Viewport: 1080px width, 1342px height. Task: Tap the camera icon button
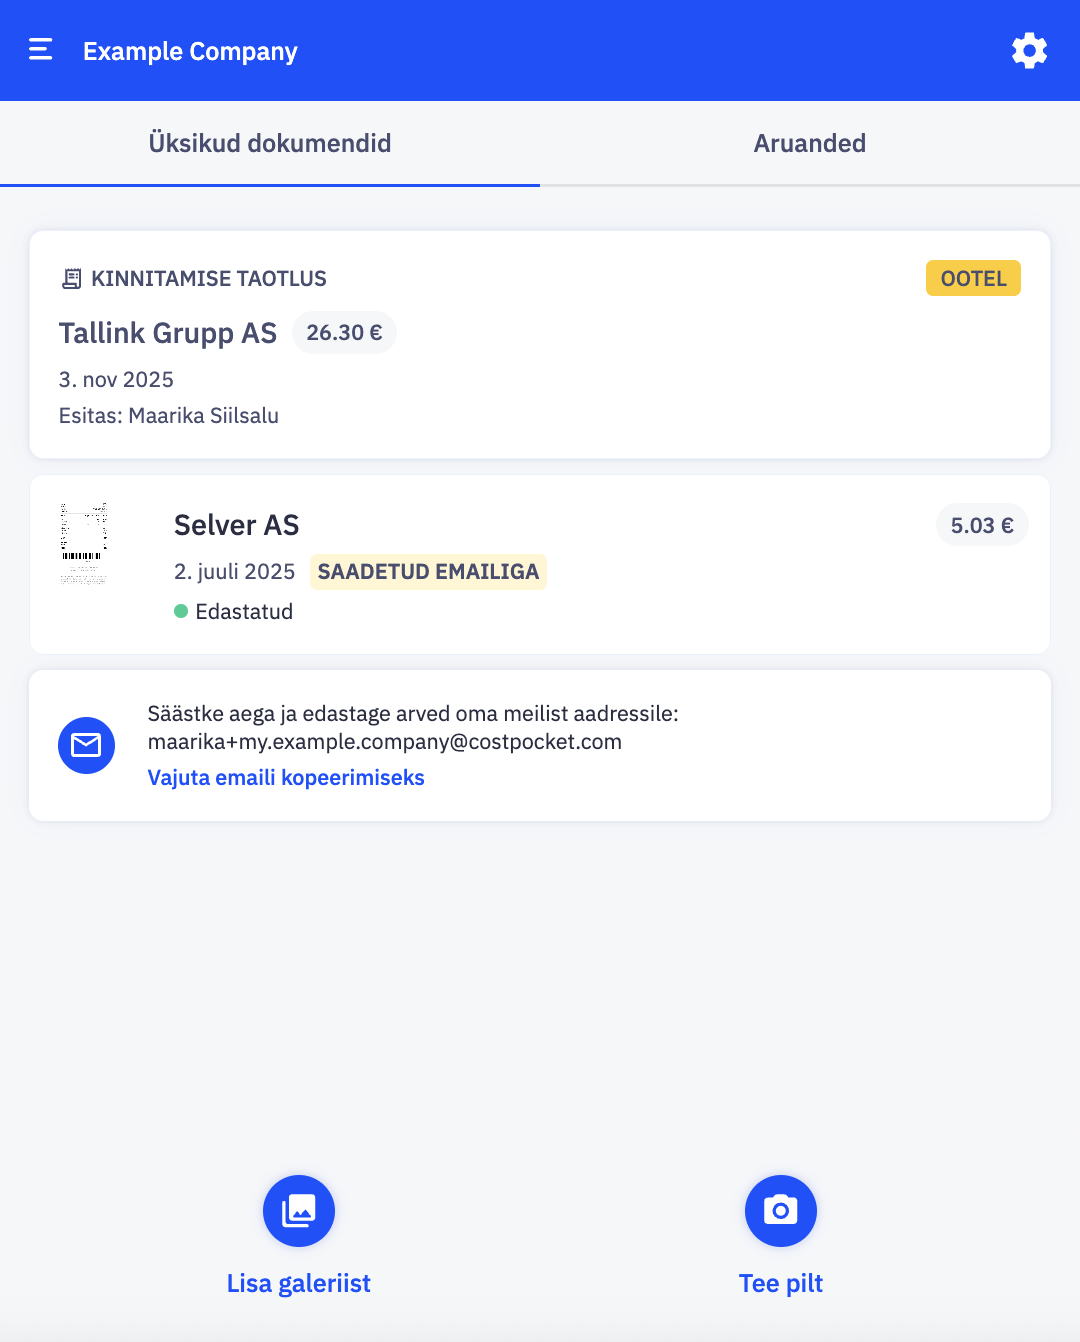(x=781, y=1210)
